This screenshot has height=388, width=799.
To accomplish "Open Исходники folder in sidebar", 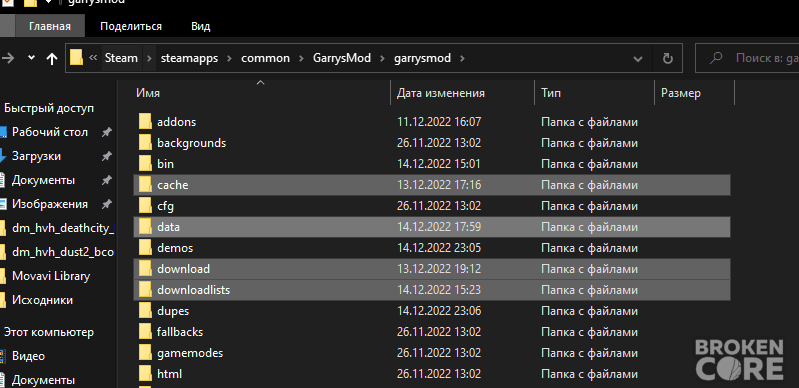I will tap(42, 300).
